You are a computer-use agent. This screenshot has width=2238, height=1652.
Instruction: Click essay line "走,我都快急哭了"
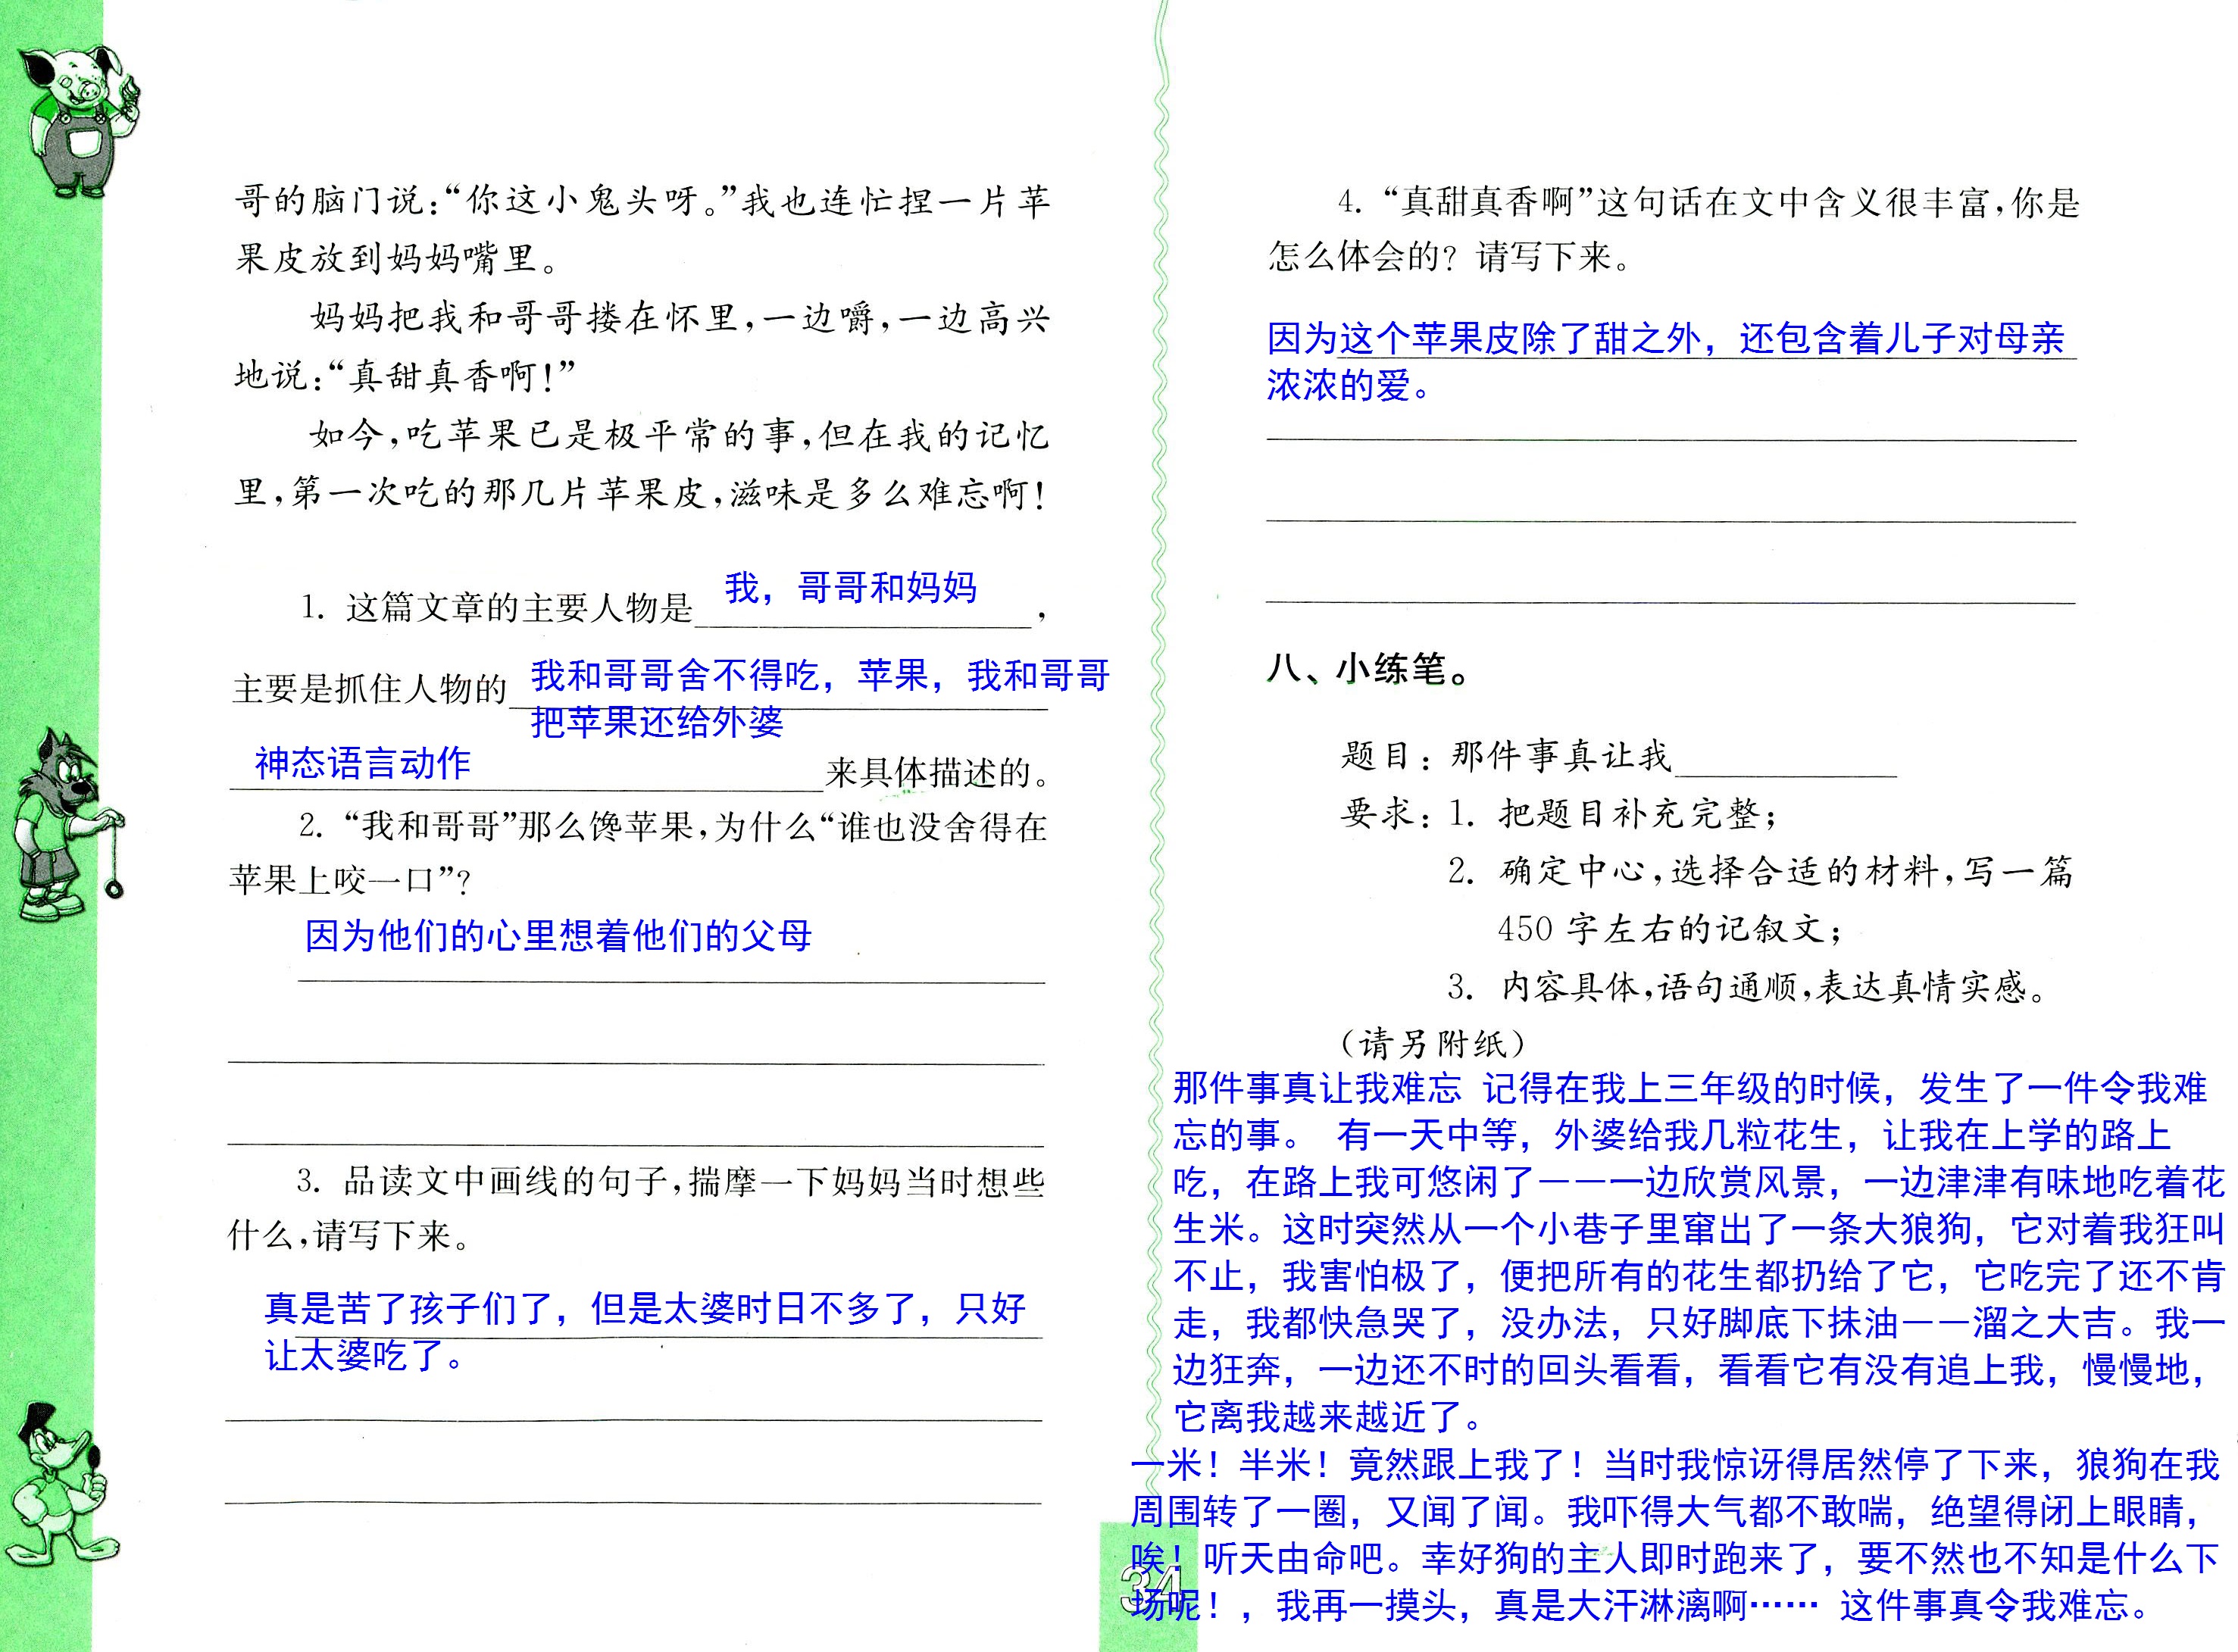[x=1699, y=1323]
